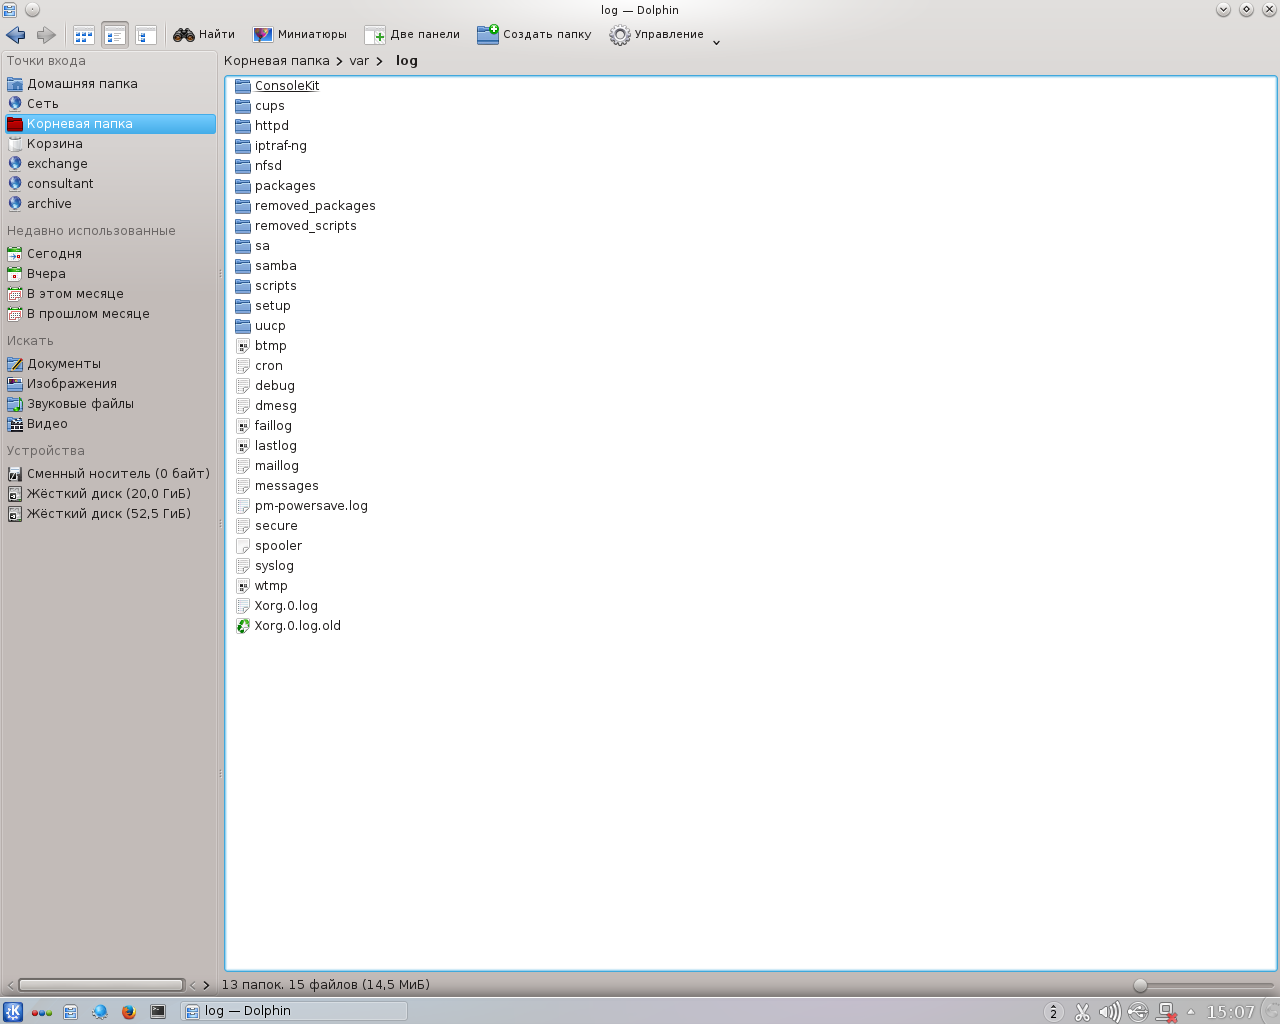This screenshot has height=1024, width=1280.
Task: Switch to icons view mode
Action: coord(84,35)
